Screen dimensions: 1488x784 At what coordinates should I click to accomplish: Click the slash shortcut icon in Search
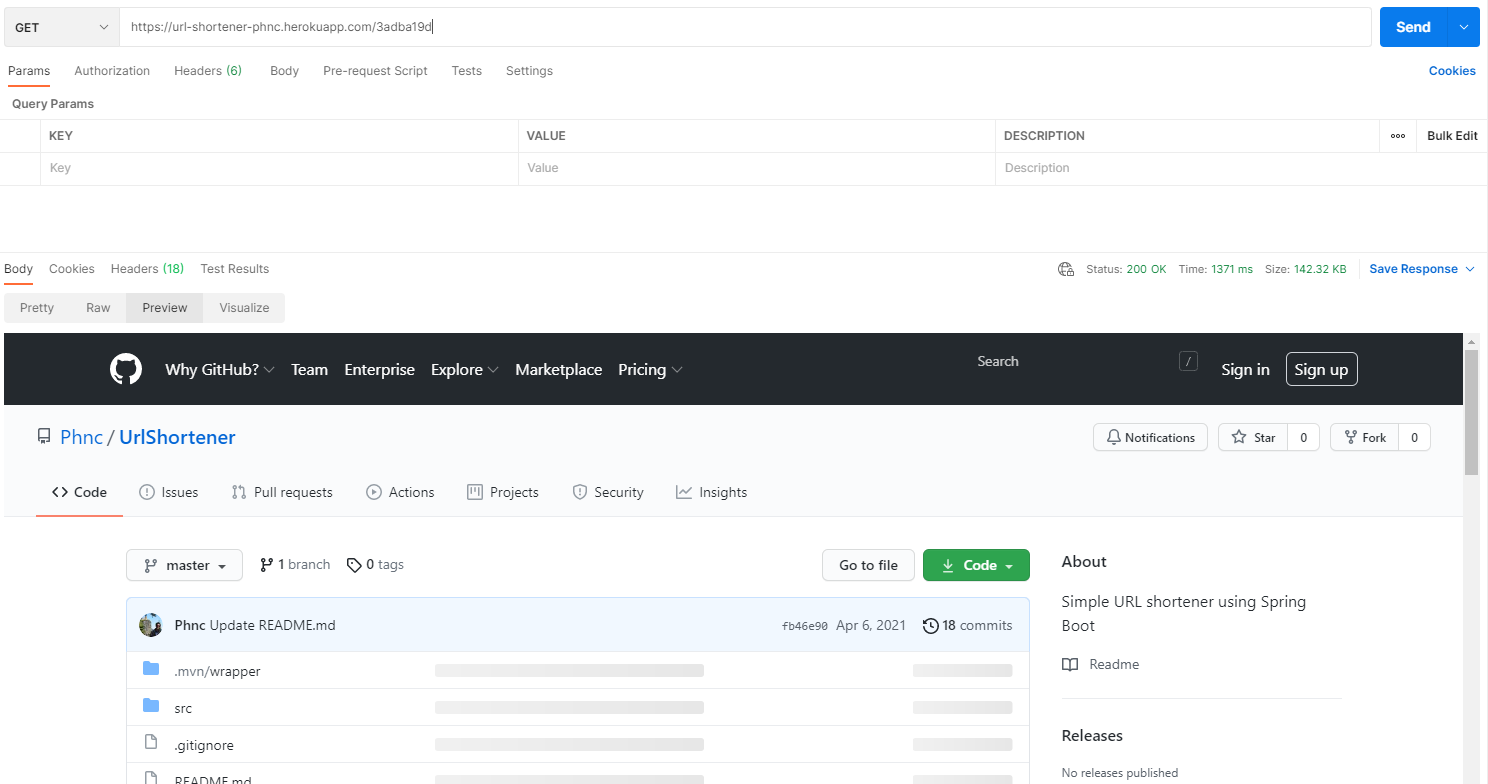coord(1188,362)
